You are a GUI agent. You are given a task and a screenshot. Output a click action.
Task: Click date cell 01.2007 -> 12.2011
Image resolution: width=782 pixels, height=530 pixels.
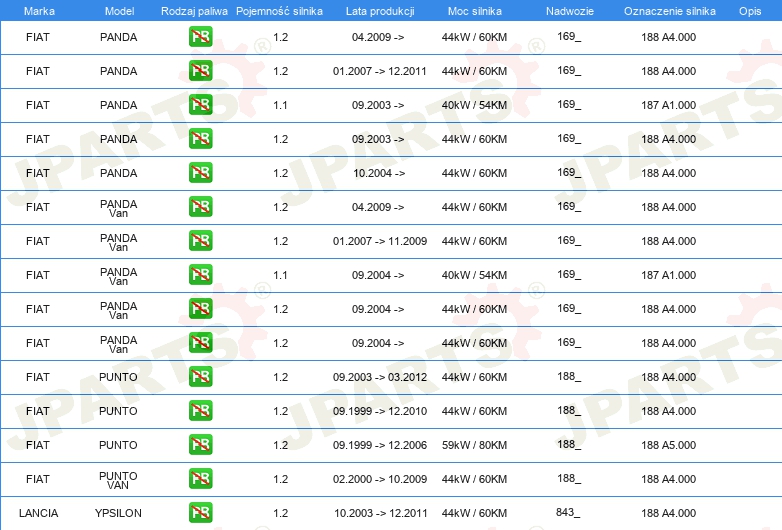[380, 71]
